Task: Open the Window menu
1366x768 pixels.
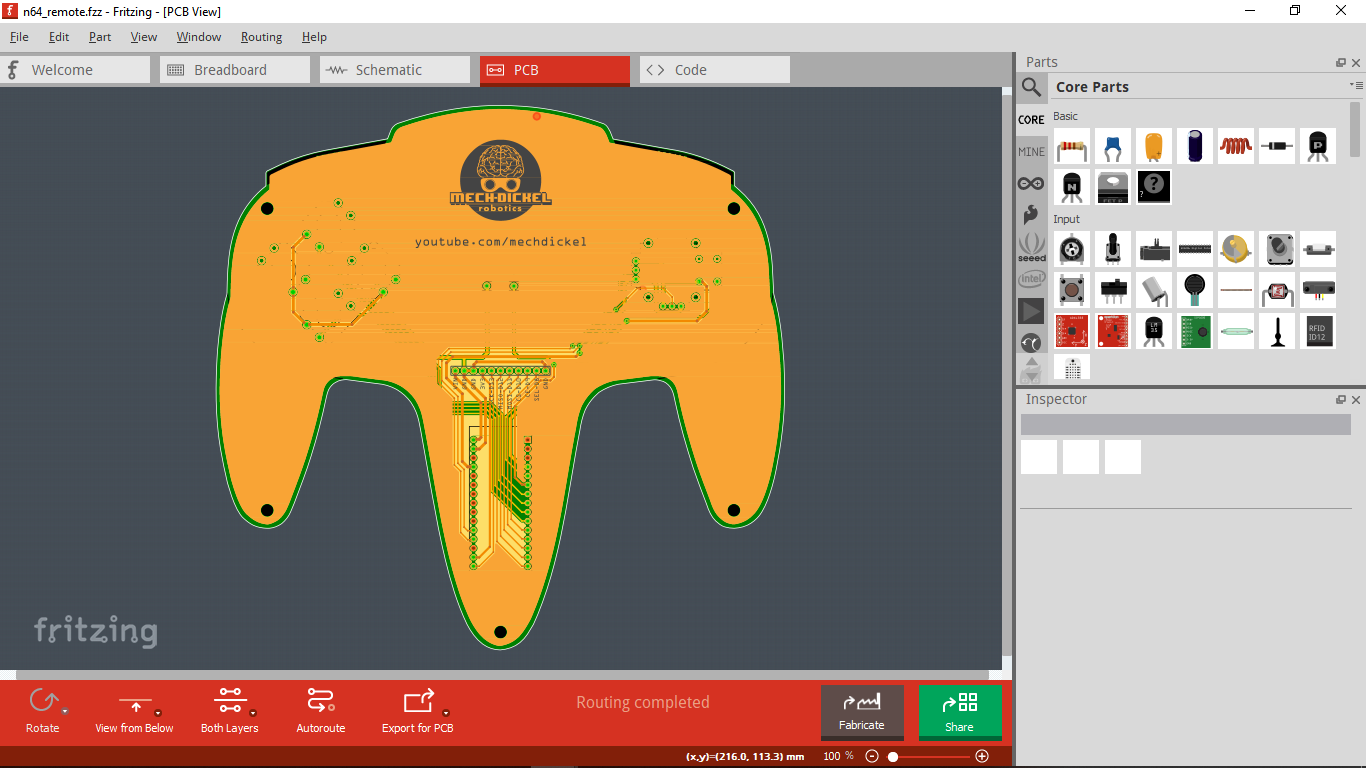Action: pyautogui.click(x=199, y=37)
